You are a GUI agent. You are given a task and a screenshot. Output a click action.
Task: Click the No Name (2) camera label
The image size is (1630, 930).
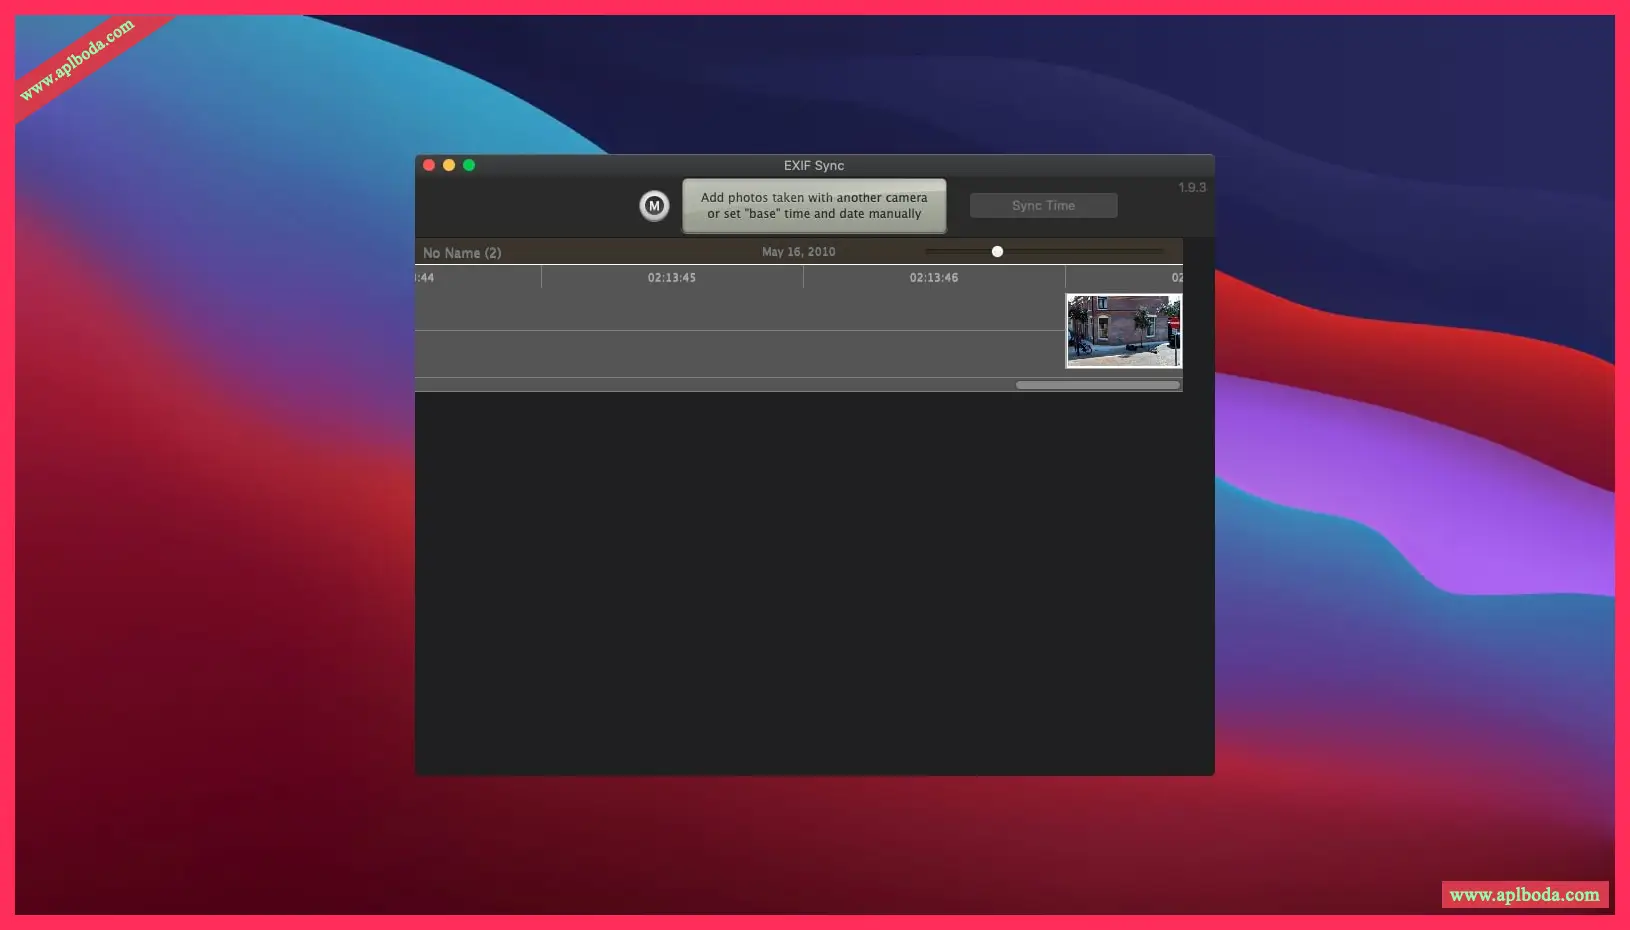pos(462,253)
